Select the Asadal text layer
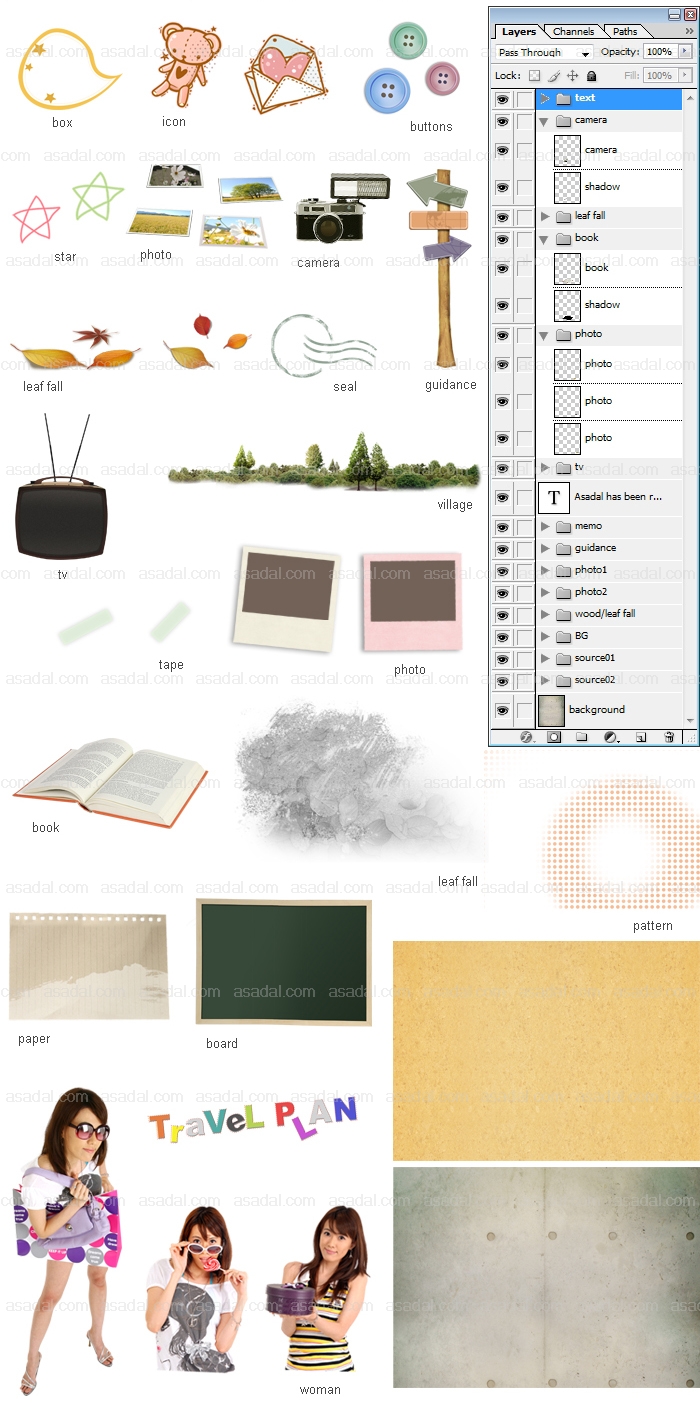700x1403 pixels. 617,497
